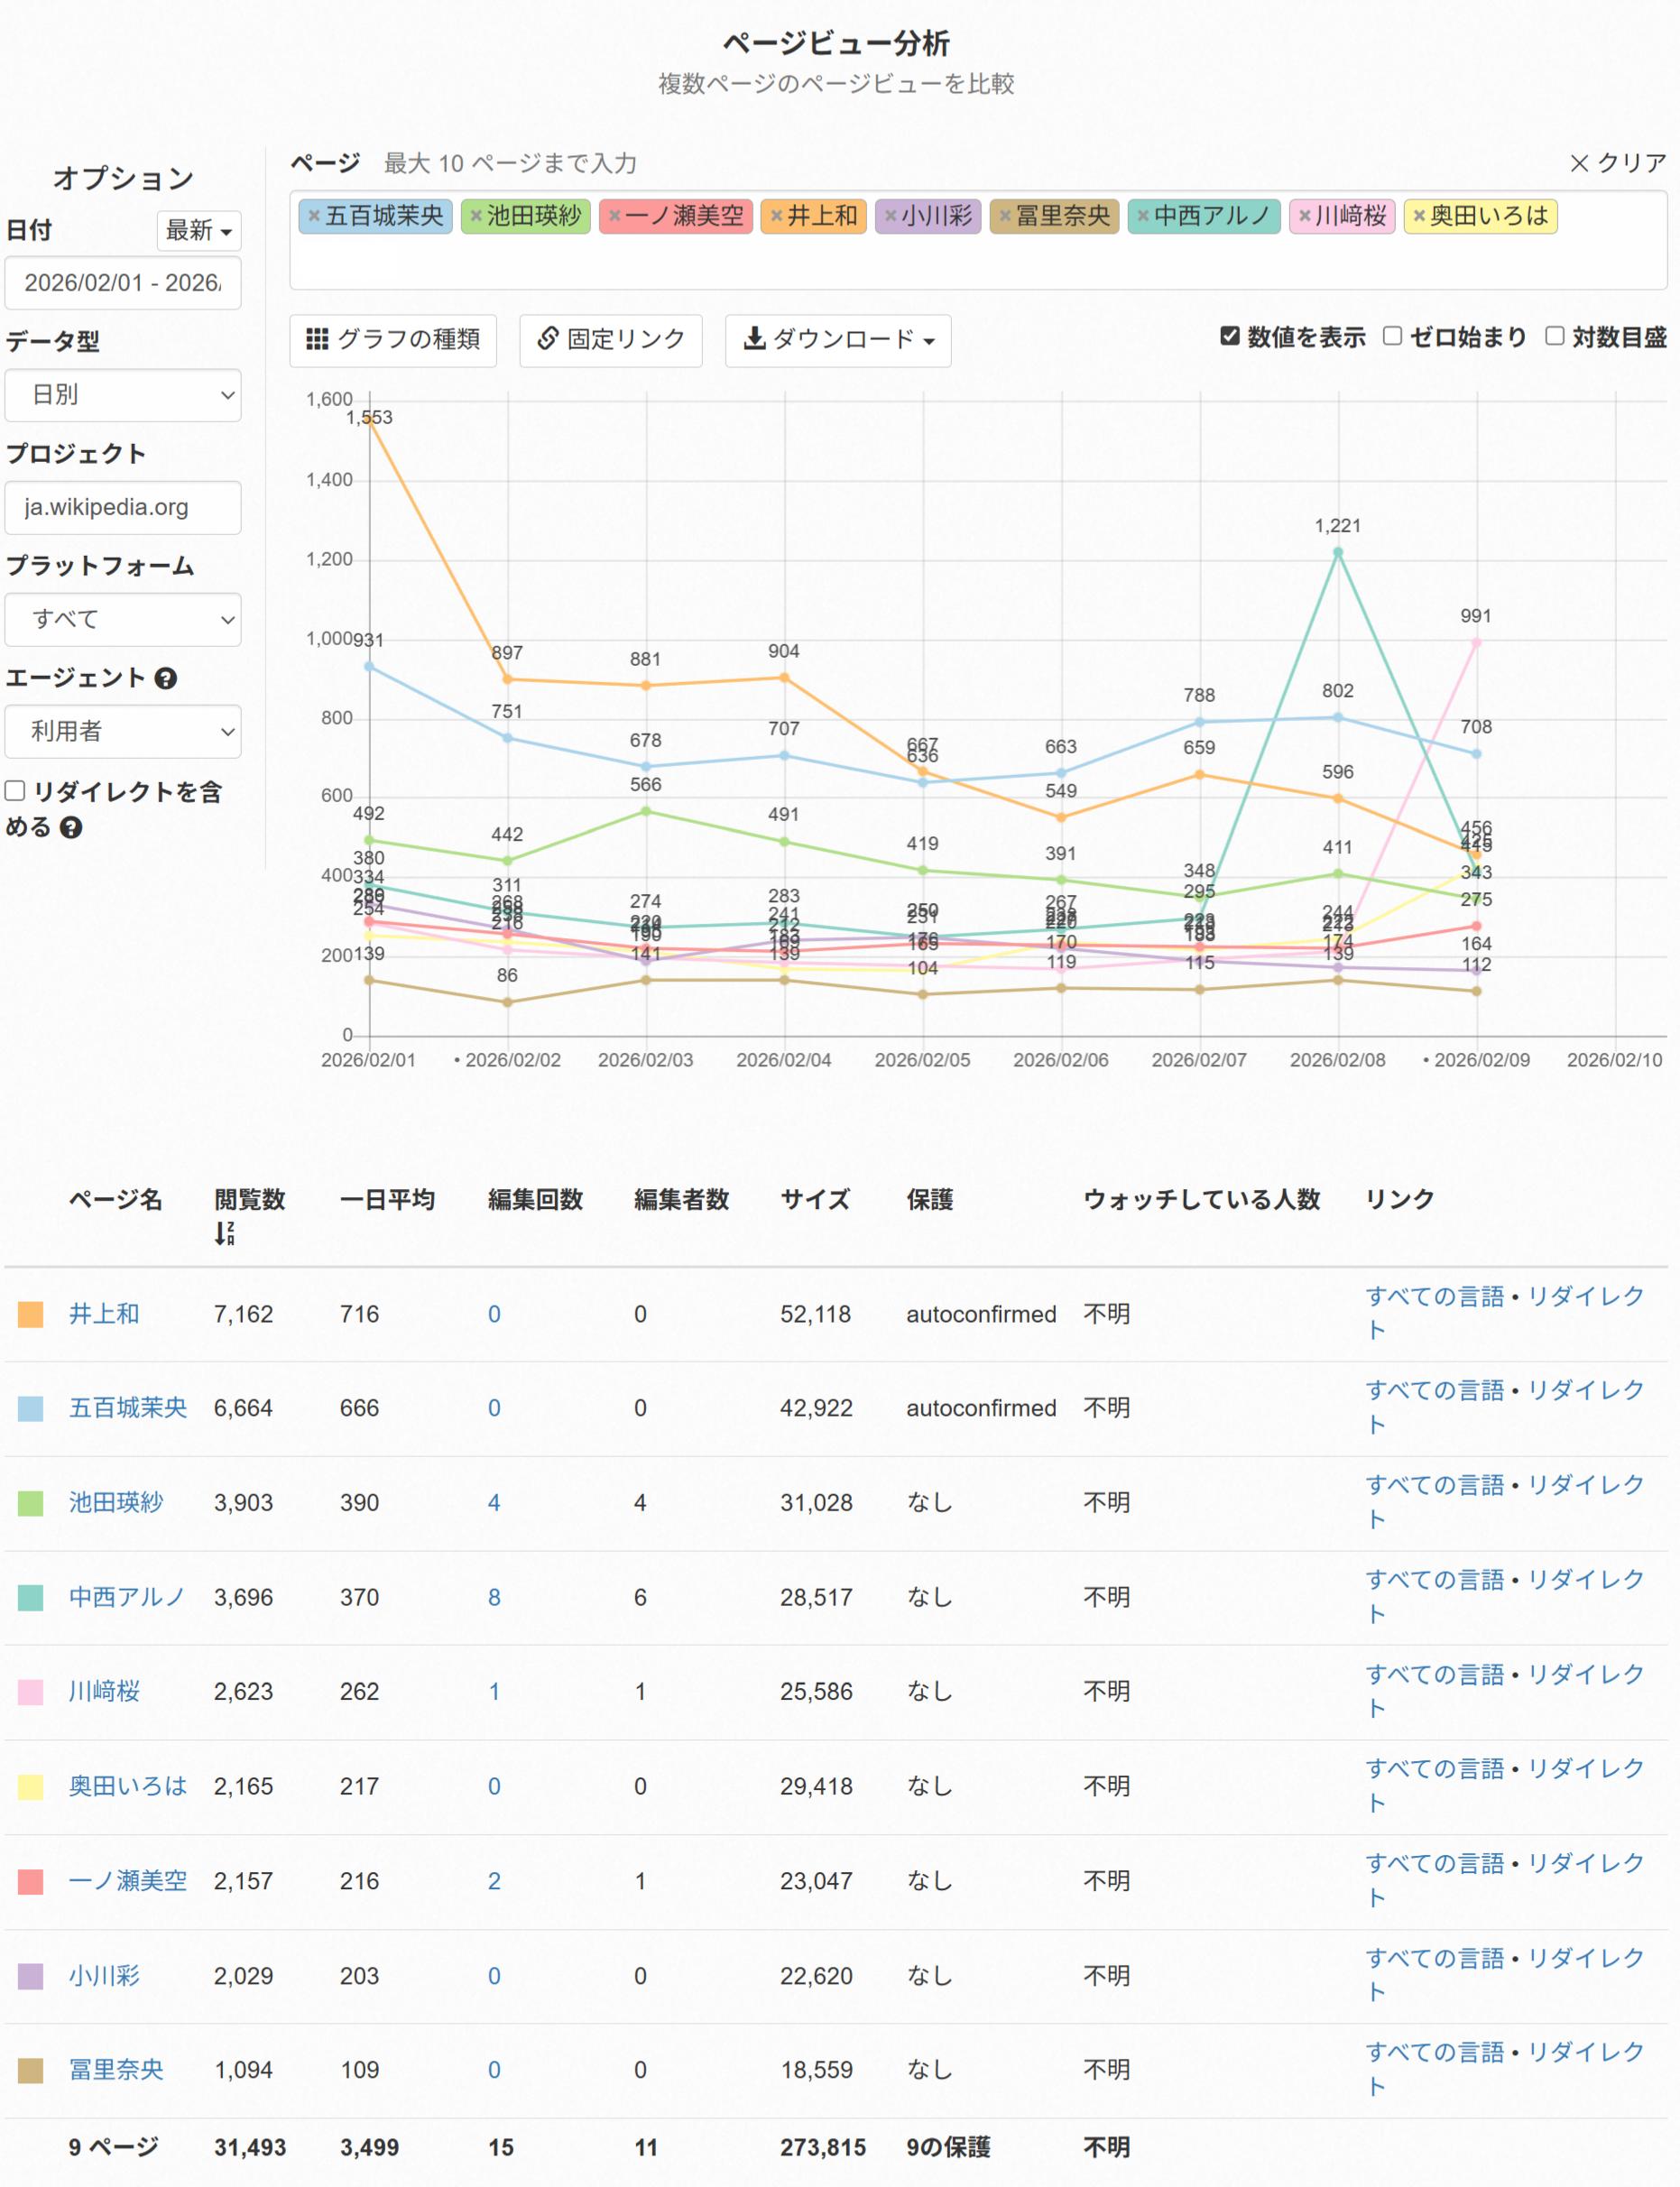Open the 川﨑桜 page link in table
The height and width of the screenshot is (2187, 1680).
click(x=104, y=1691)
